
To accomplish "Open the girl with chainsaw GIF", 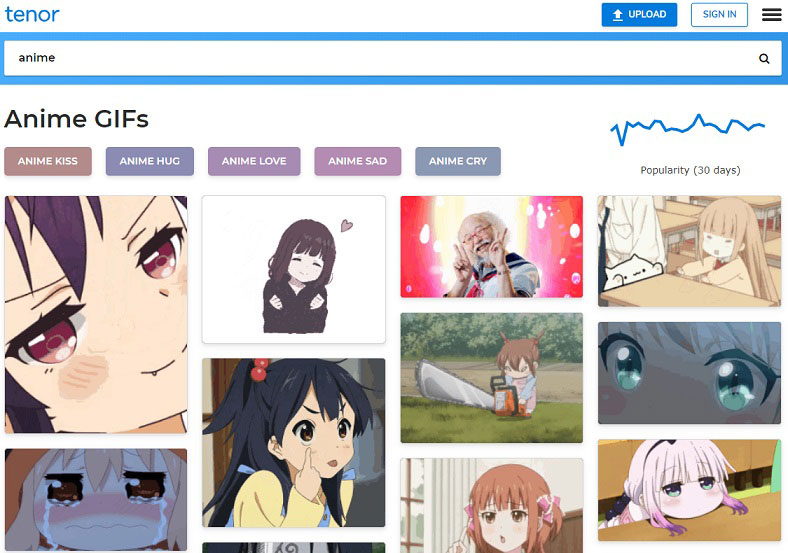I will click(x=491, y=378).
